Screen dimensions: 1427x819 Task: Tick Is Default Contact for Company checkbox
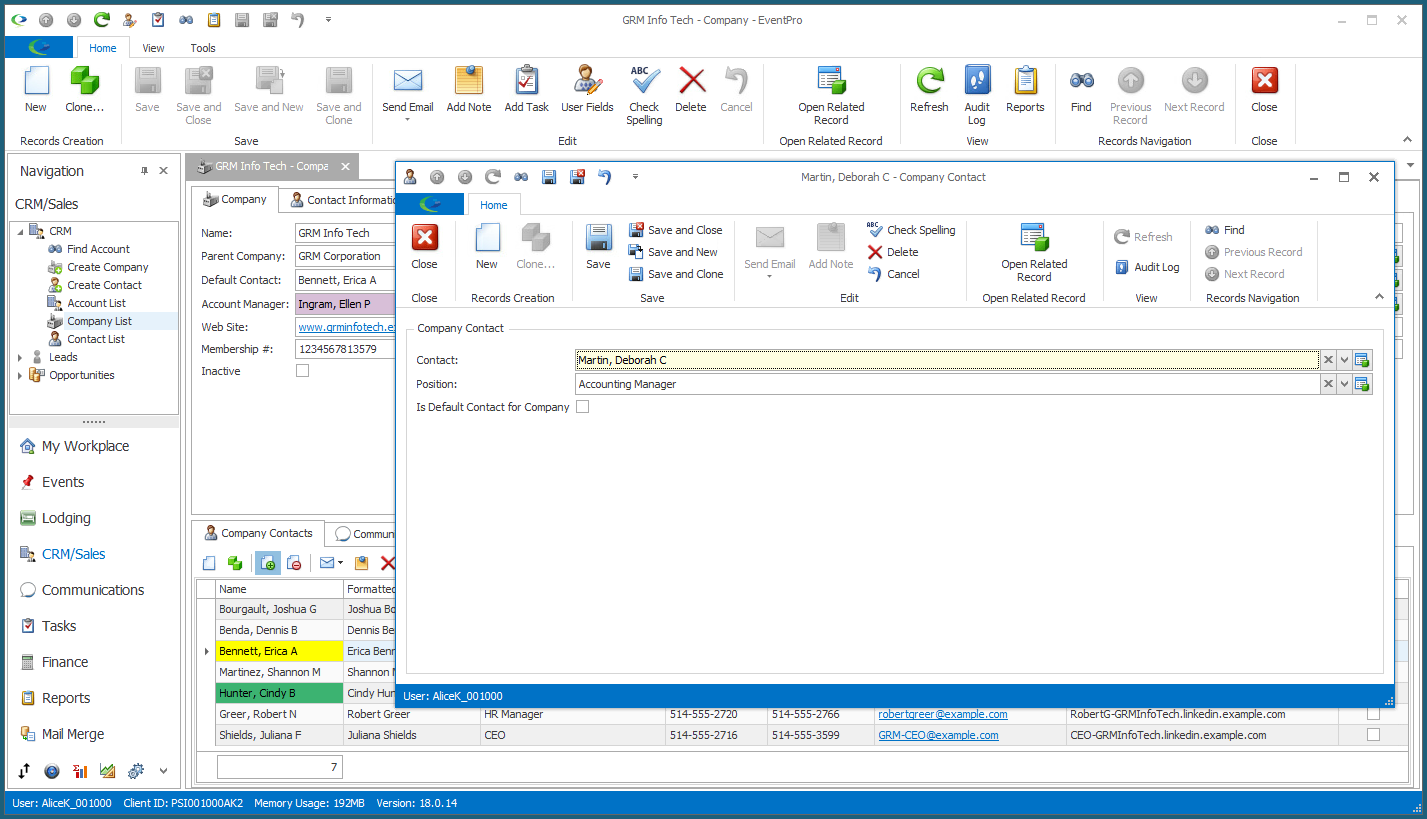[583, 407]
